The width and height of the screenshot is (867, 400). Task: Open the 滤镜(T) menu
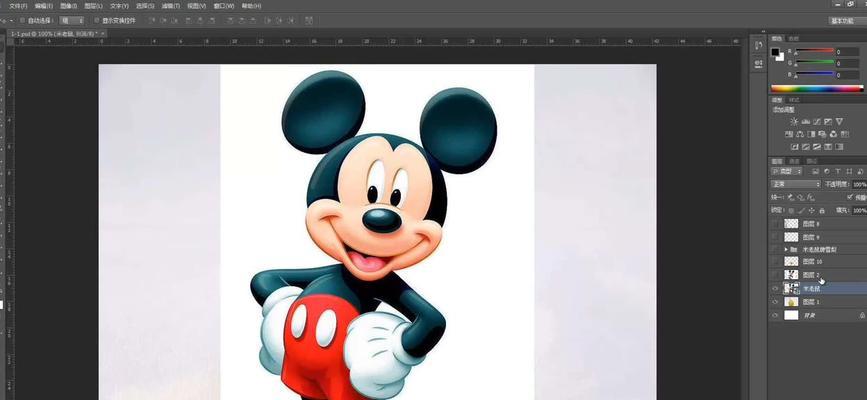[171, 6]
